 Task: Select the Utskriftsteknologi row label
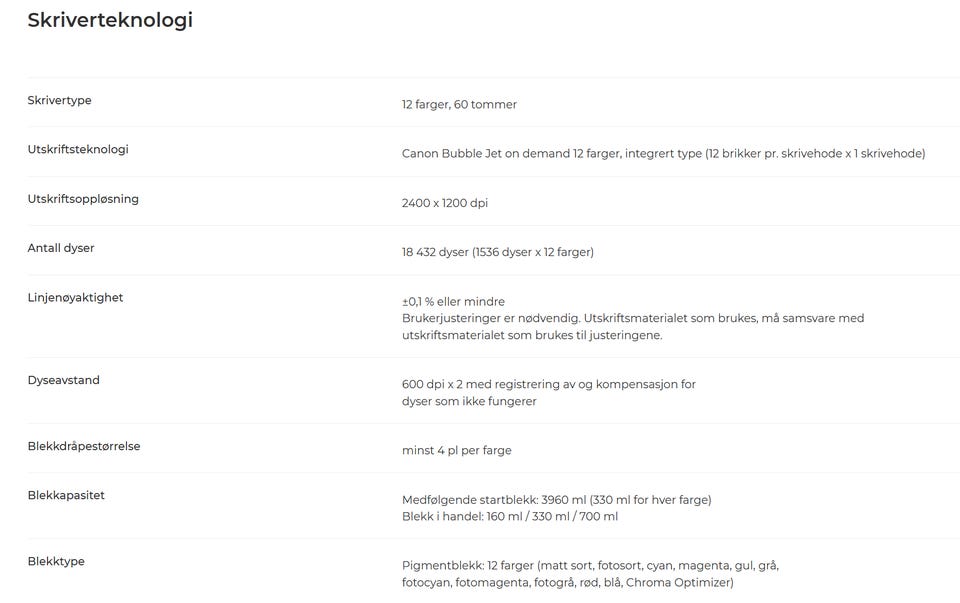pos(78,149)
